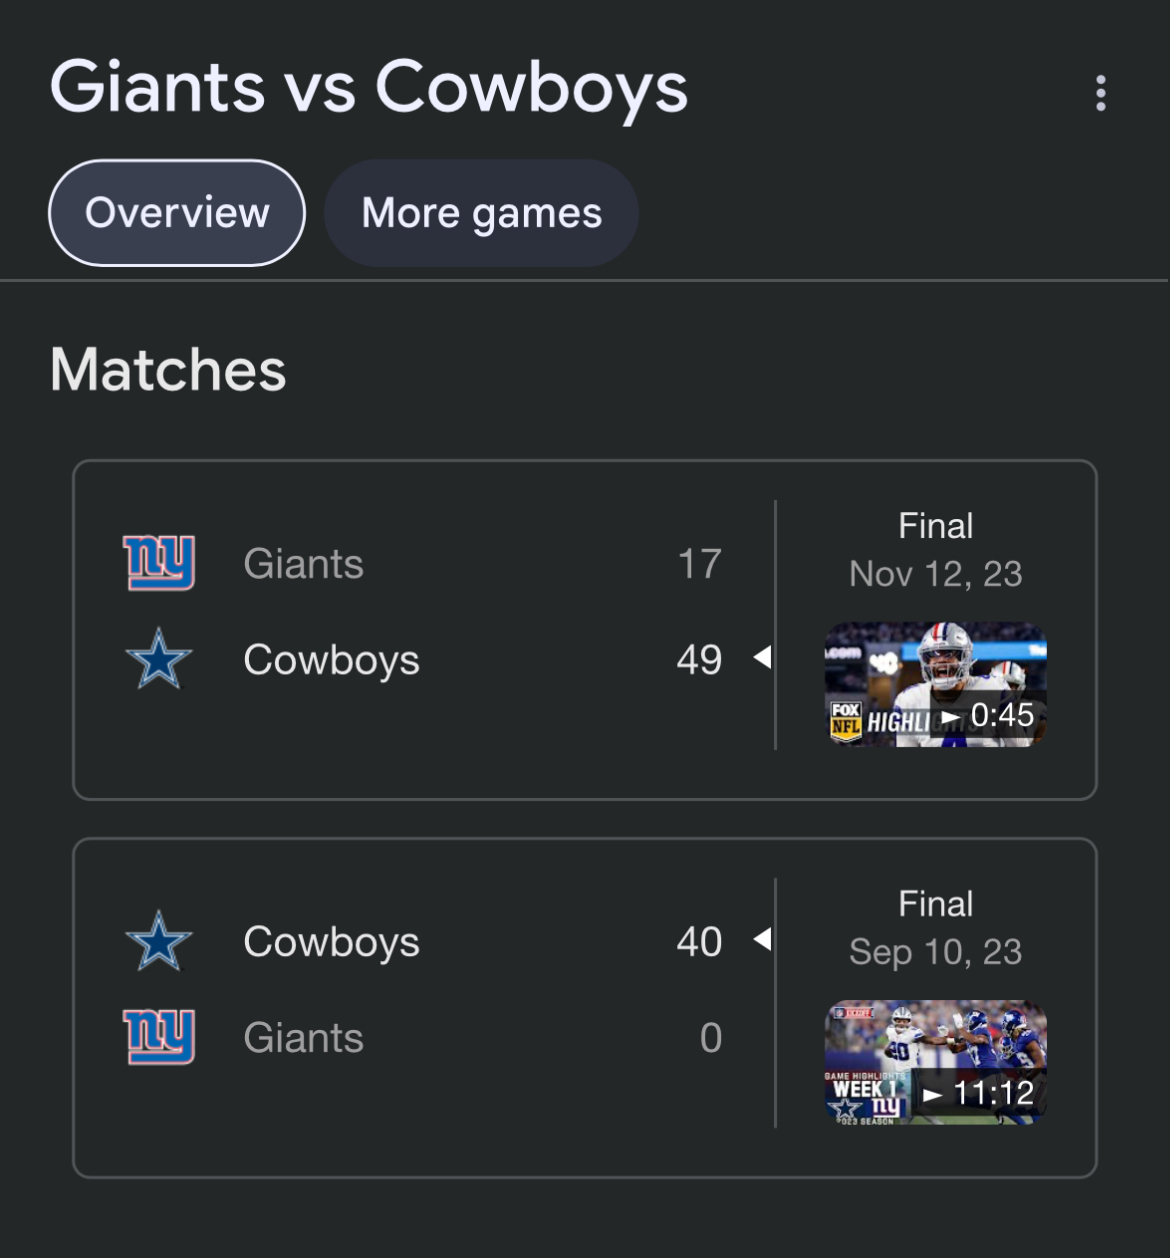Open the three-dot more options menu
This screenshot has width=1170, height=1258.
1100,93
